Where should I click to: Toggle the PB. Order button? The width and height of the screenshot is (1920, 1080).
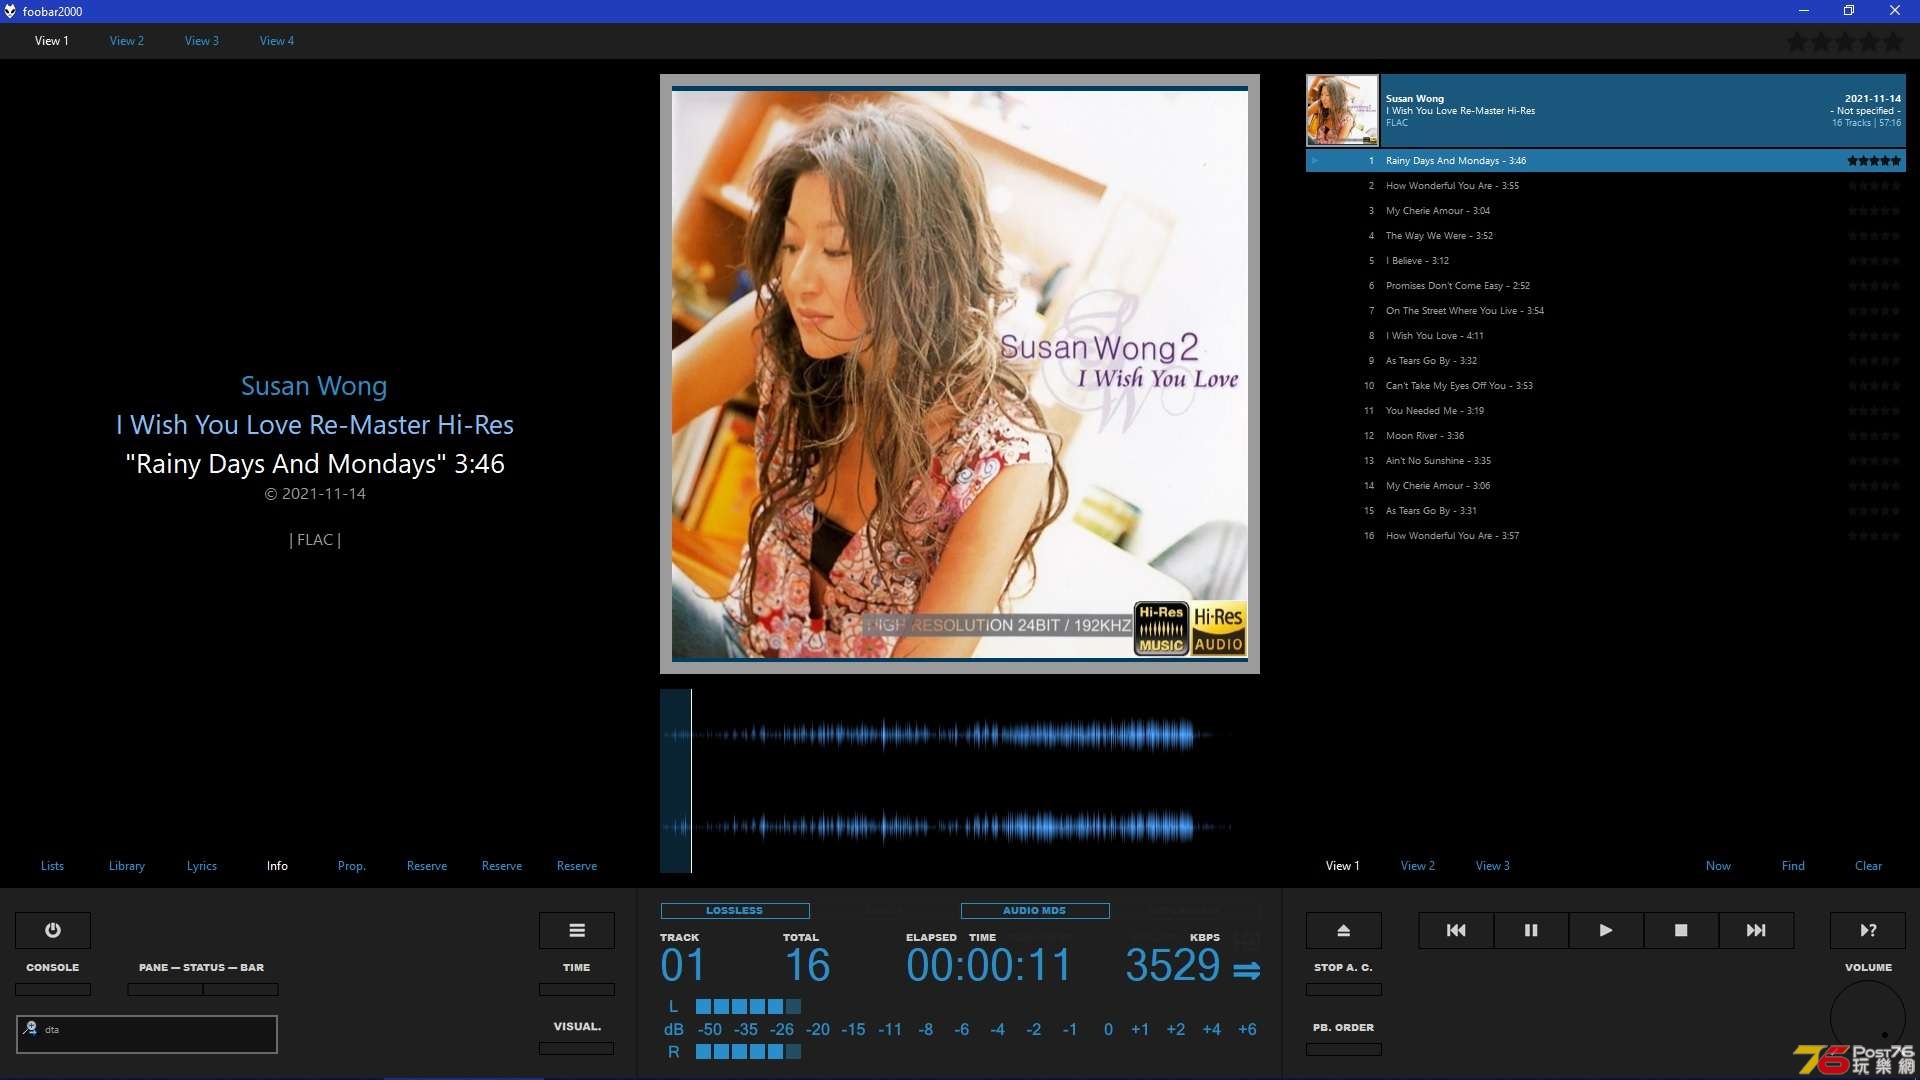click(x=1344, y=1049)
